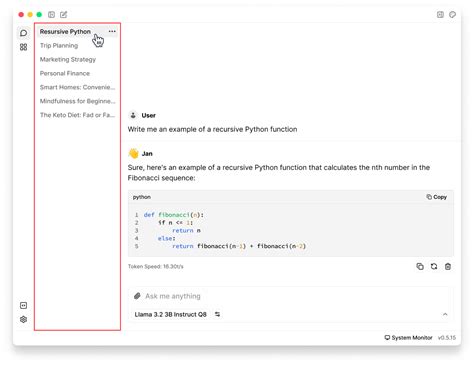Open the Llama 3.2 3B Instruct Q8 model selector

coord(177,314)
